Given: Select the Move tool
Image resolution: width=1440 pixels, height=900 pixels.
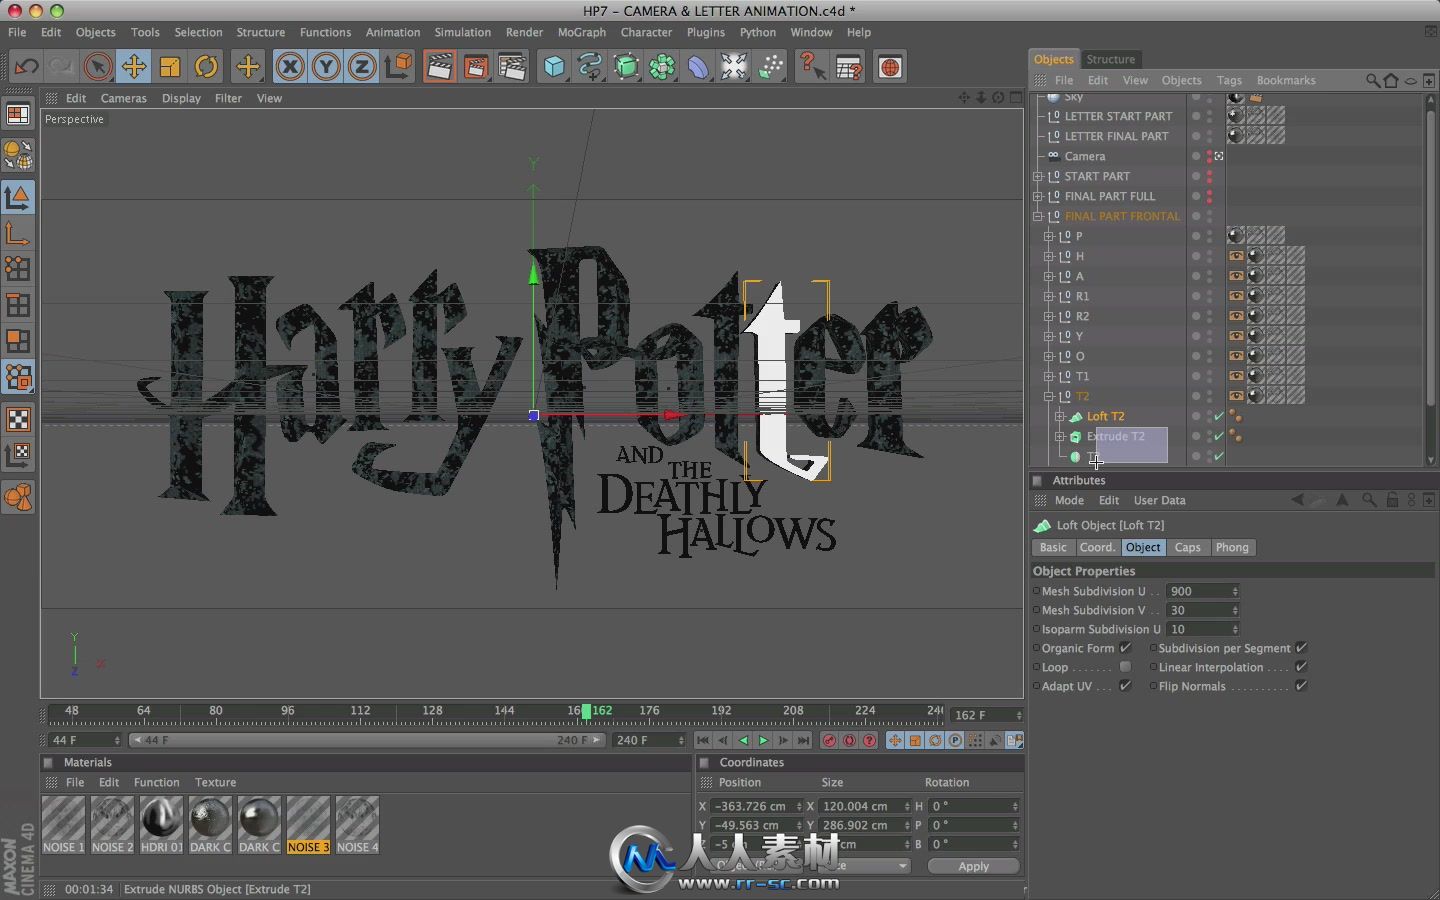Looking at the screenshot, I should tap(133, 67).
